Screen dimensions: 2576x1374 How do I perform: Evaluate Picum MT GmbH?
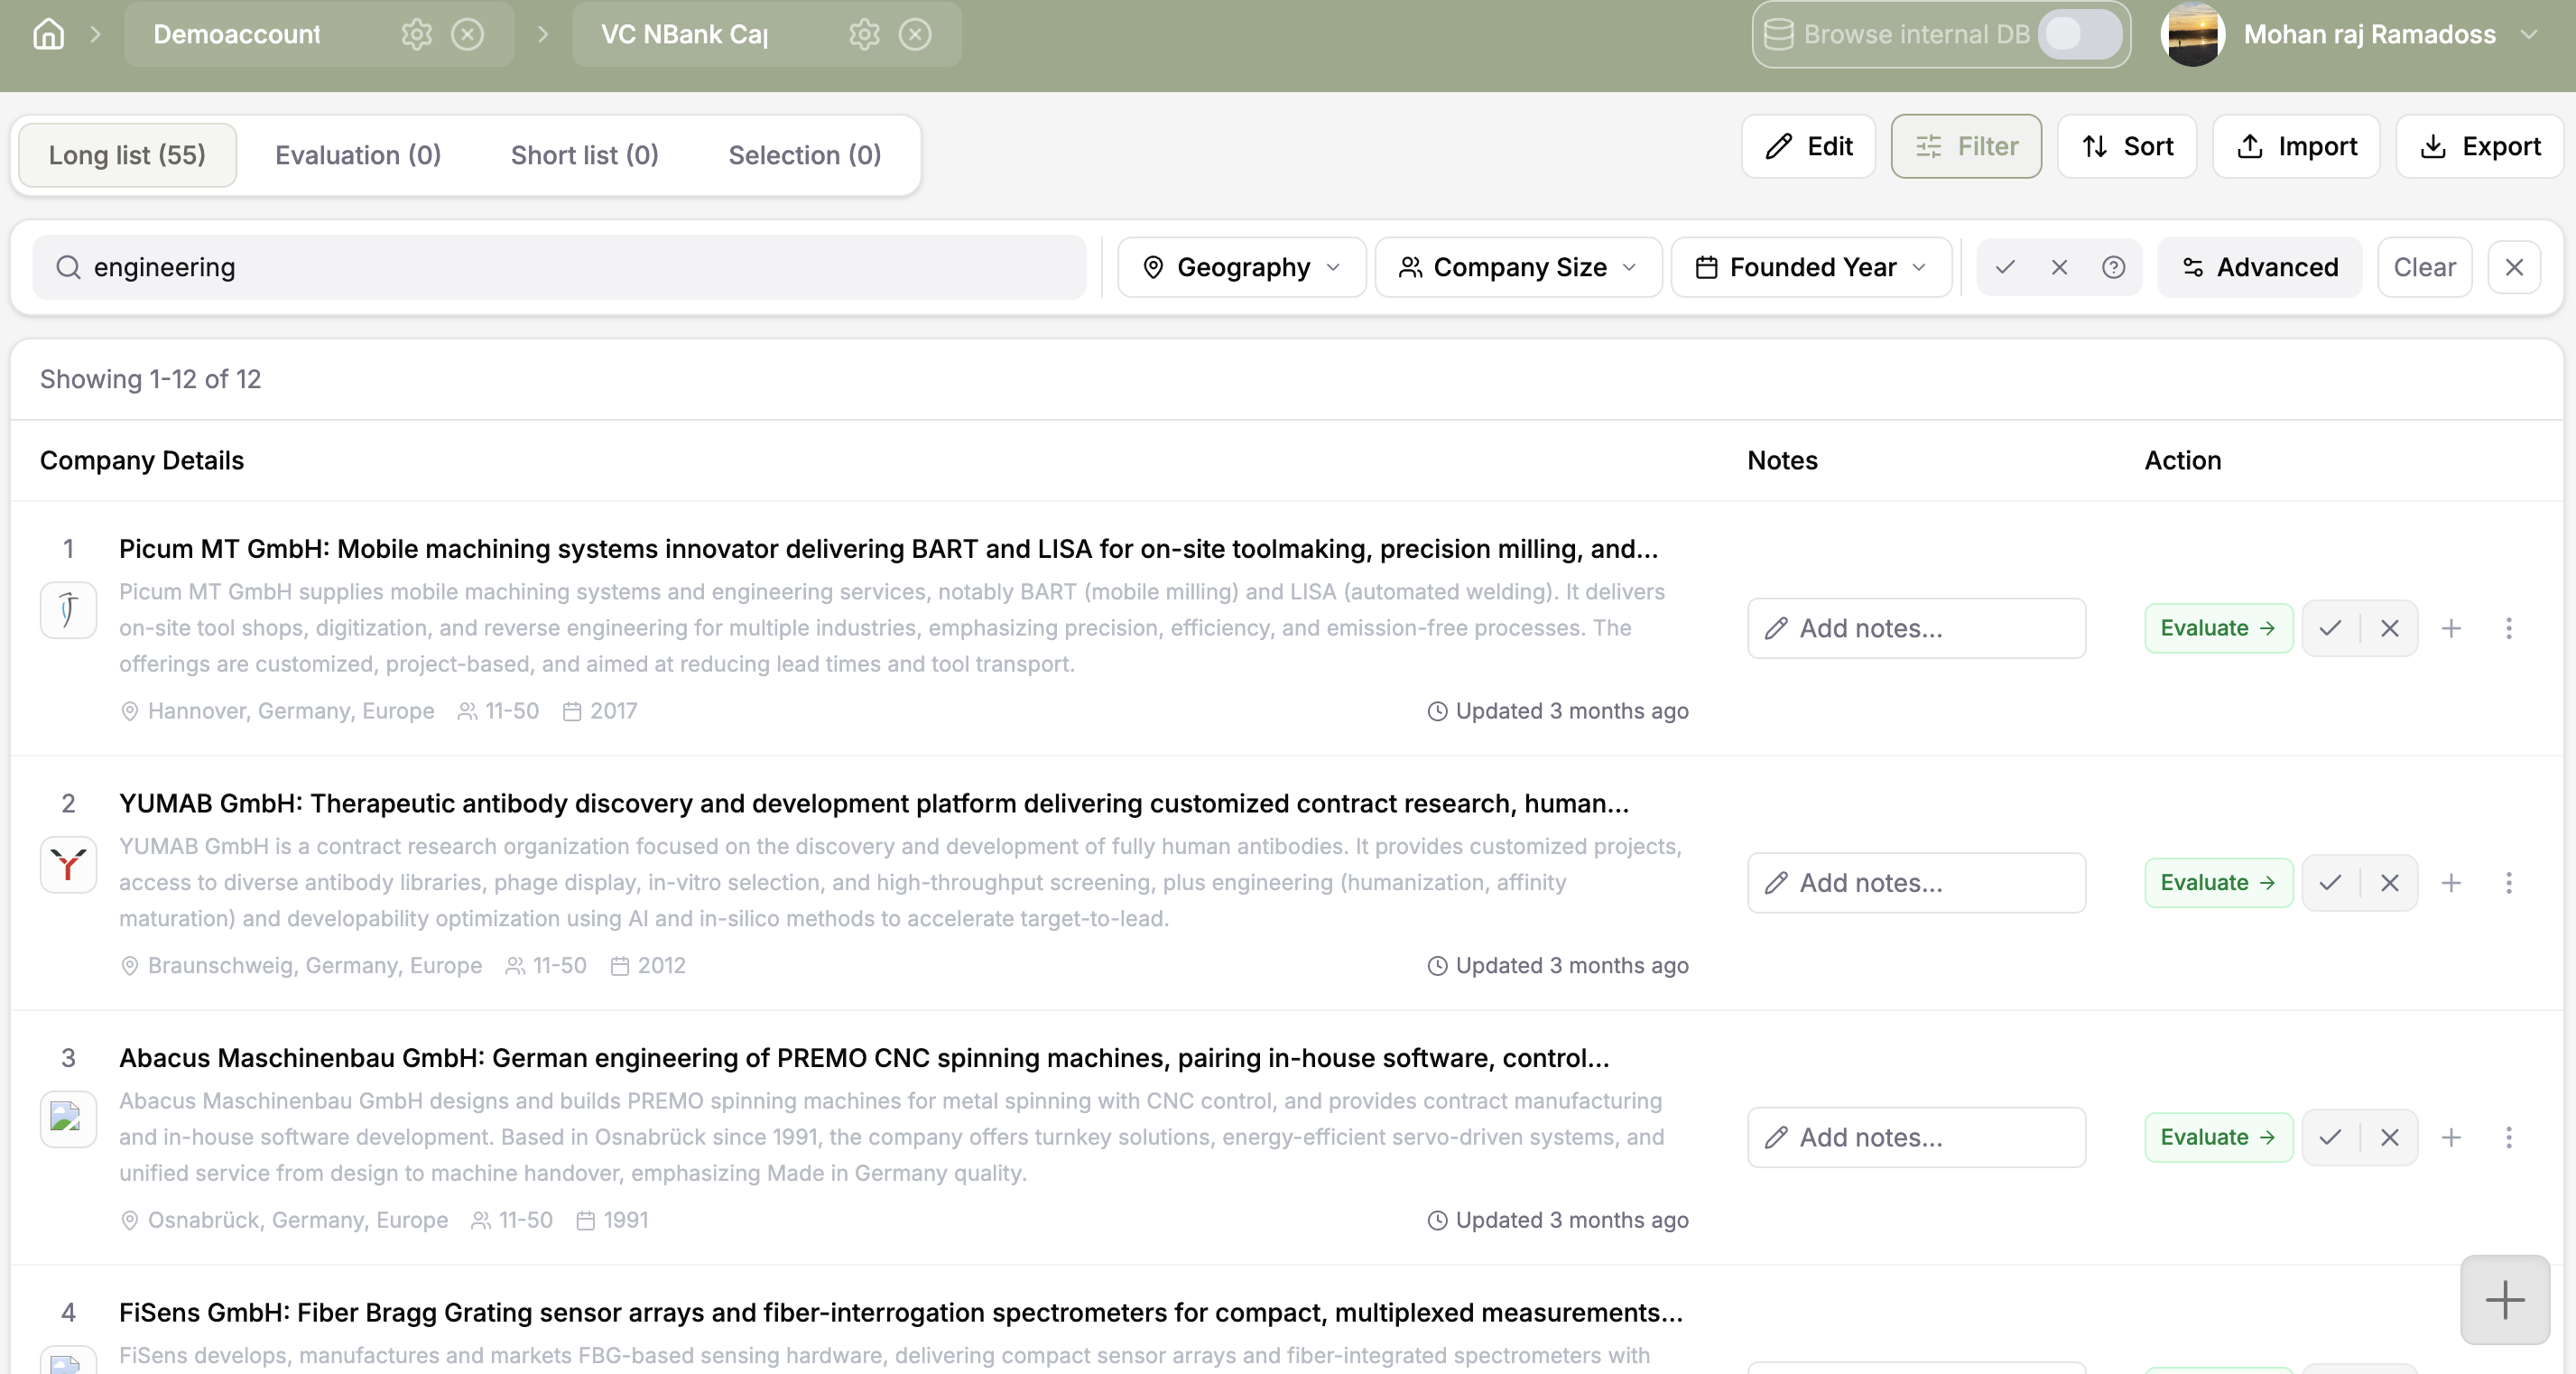(x=2218, y=628)
